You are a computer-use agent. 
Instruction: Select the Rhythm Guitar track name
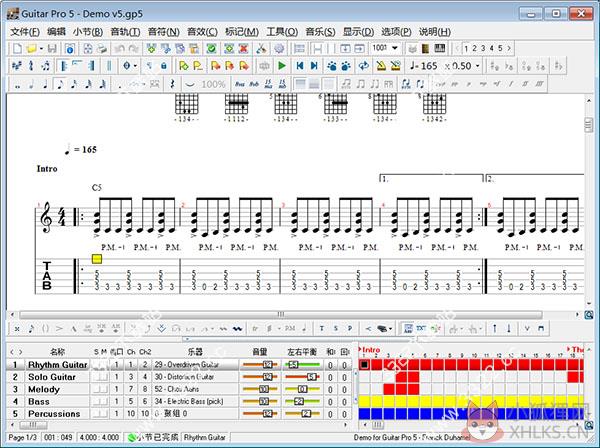click(57, 365)
